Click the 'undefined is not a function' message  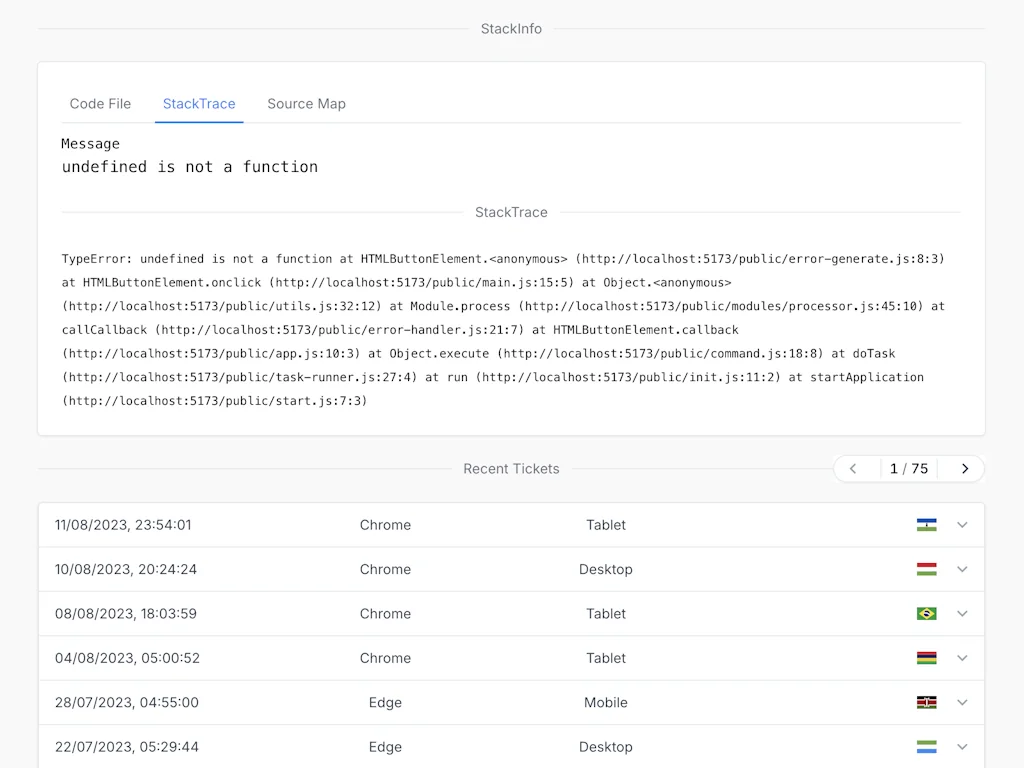[190, 167]
